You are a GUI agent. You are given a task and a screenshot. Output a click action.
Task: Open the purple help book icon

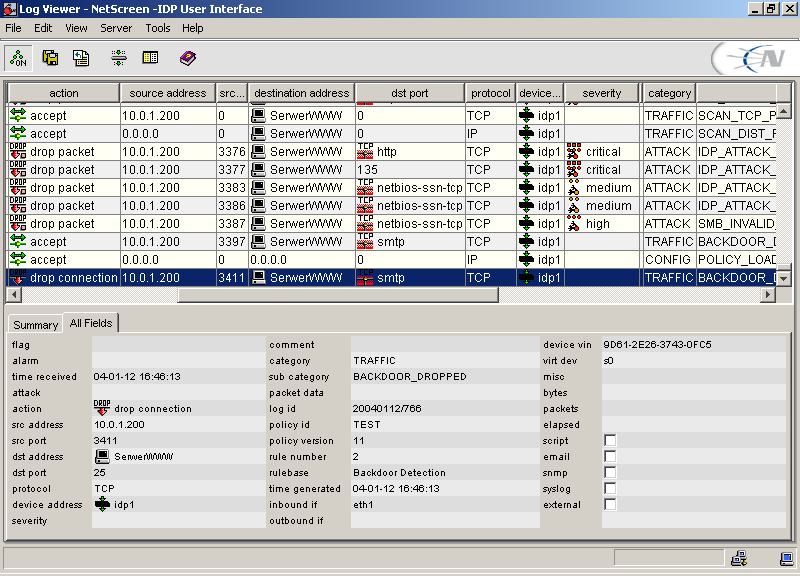point(188,58)
